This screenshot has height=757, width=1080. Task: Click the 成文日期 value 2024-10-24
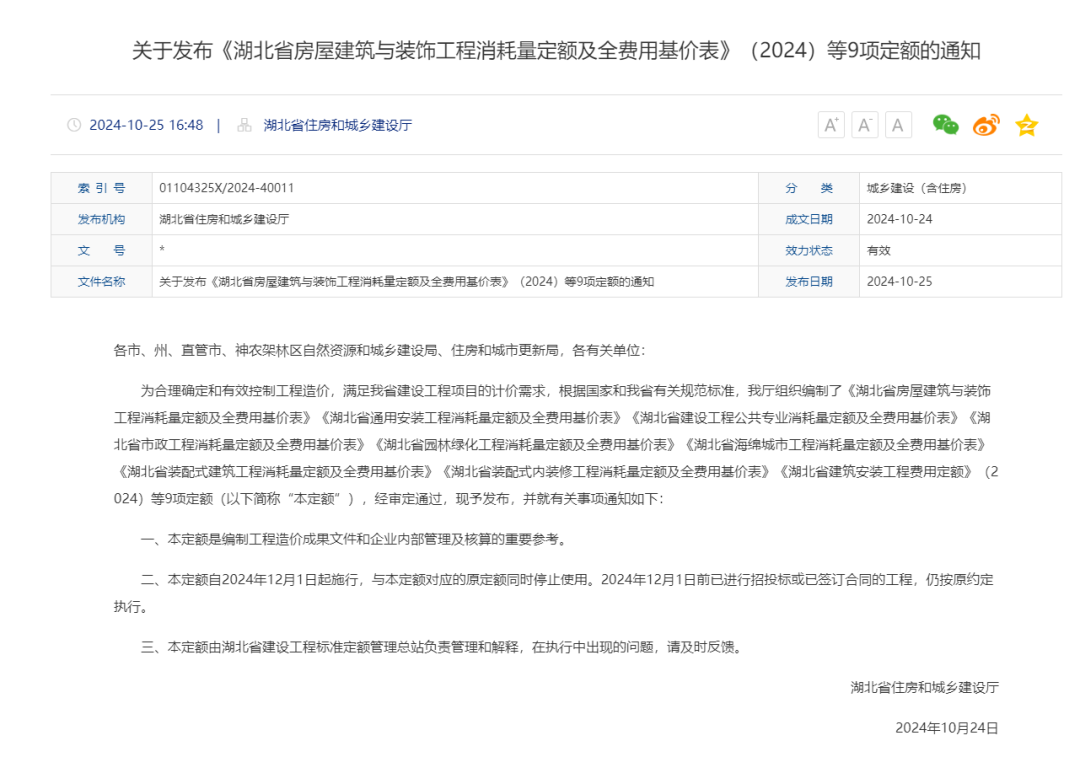tap(899, 219)
